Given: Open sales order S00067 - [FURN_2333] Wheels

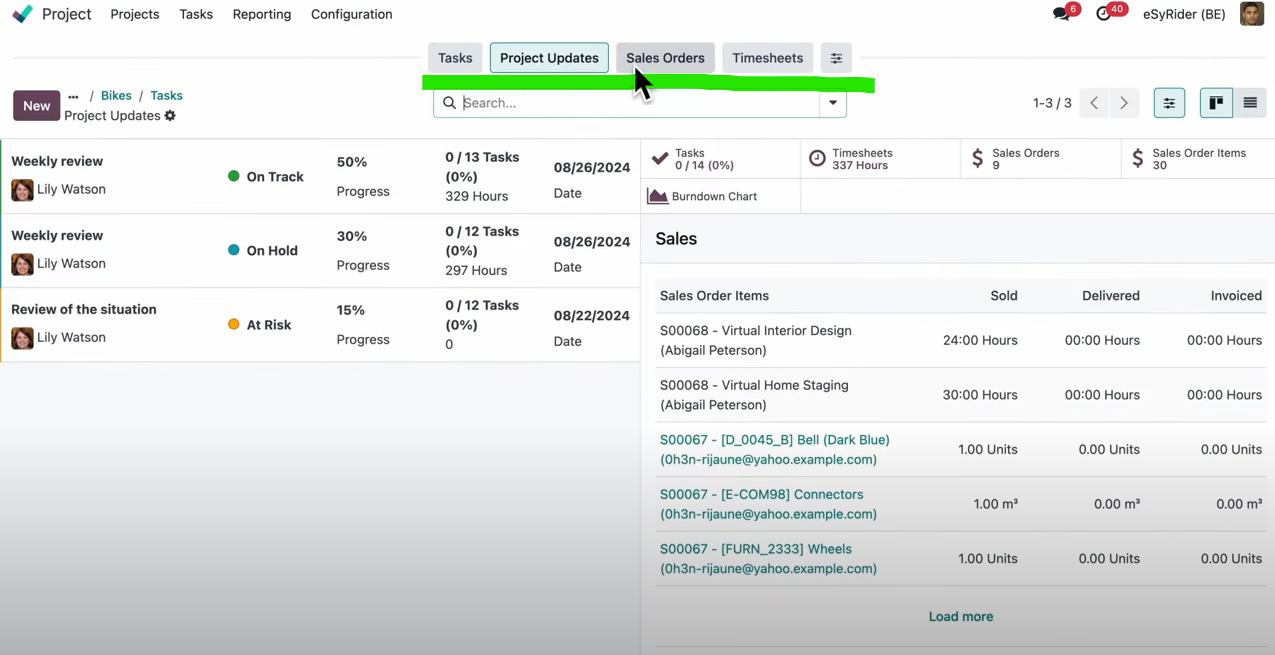Looking at the screenshot, I should coord(755,549).
